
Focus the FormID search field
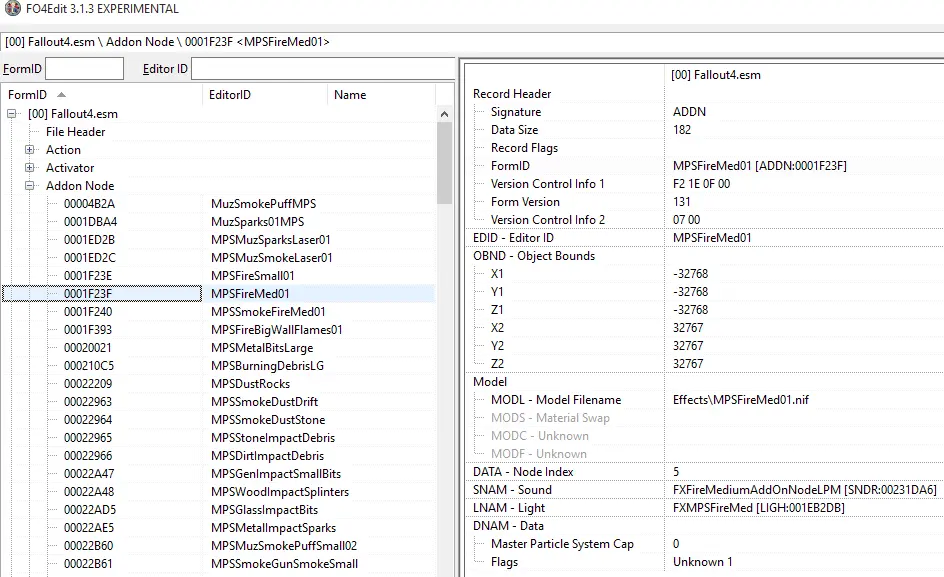tap(84, 69)
